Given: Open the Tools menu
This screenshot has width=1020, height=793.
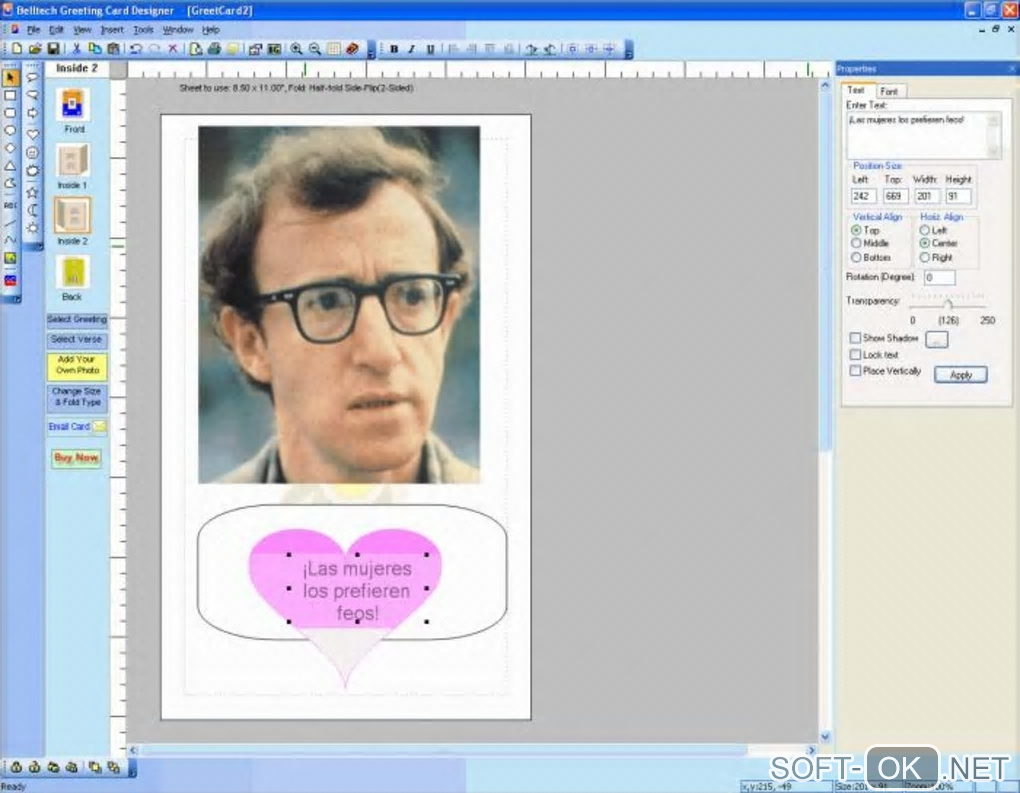Looking at the screenshot, I should (143, 30).
